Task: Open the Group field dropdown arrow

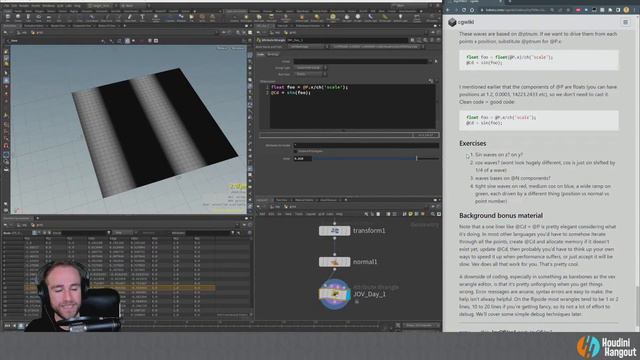Action: [x=429, y=61]
